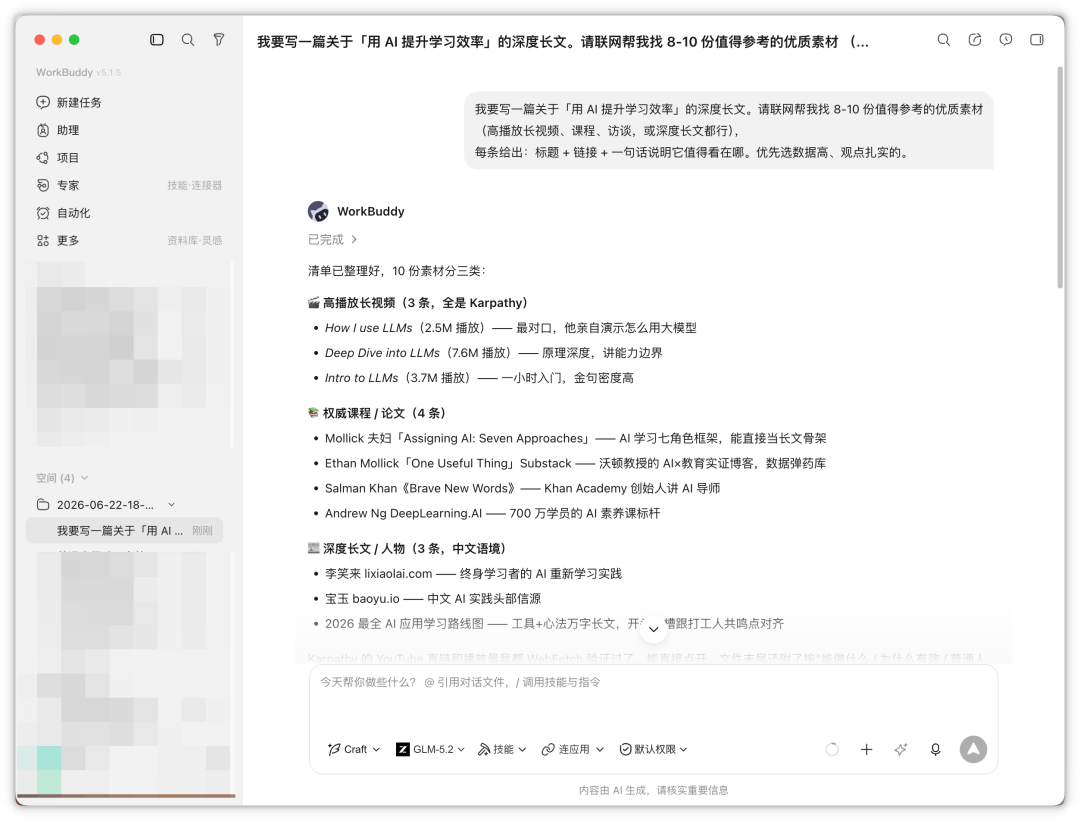The image size is (1080, 821).
Task: Click heading 深度长文 / 人物（3 条，中文语境）
Action: point(407,548)
